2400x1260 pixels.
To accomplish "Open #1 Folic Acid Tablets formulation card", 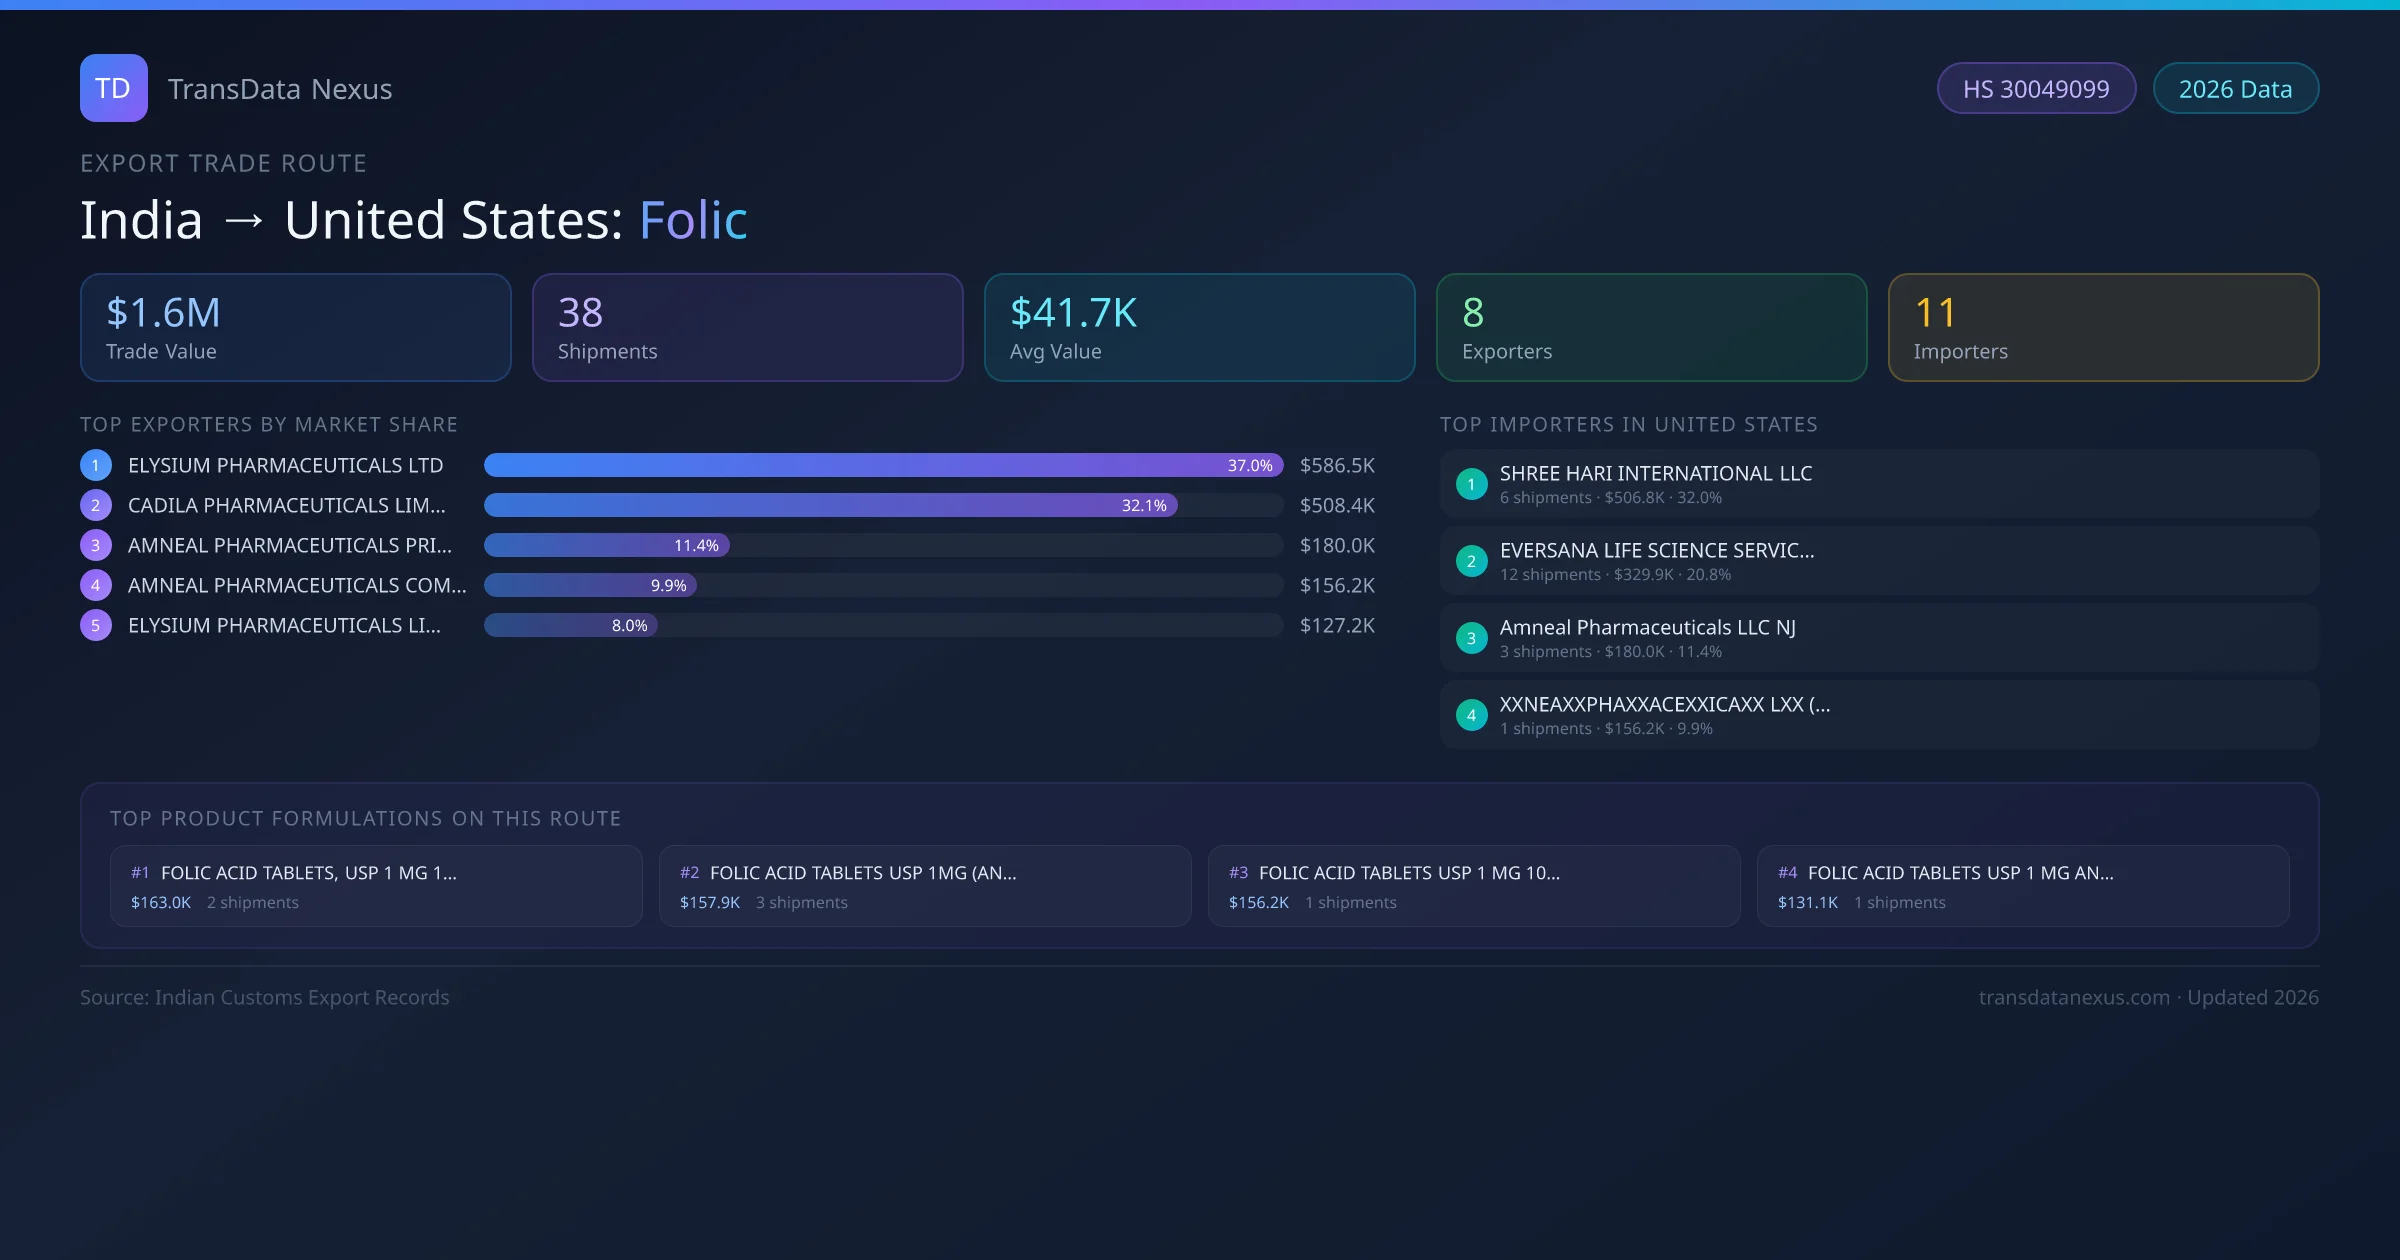I will (x=376, y=886).
